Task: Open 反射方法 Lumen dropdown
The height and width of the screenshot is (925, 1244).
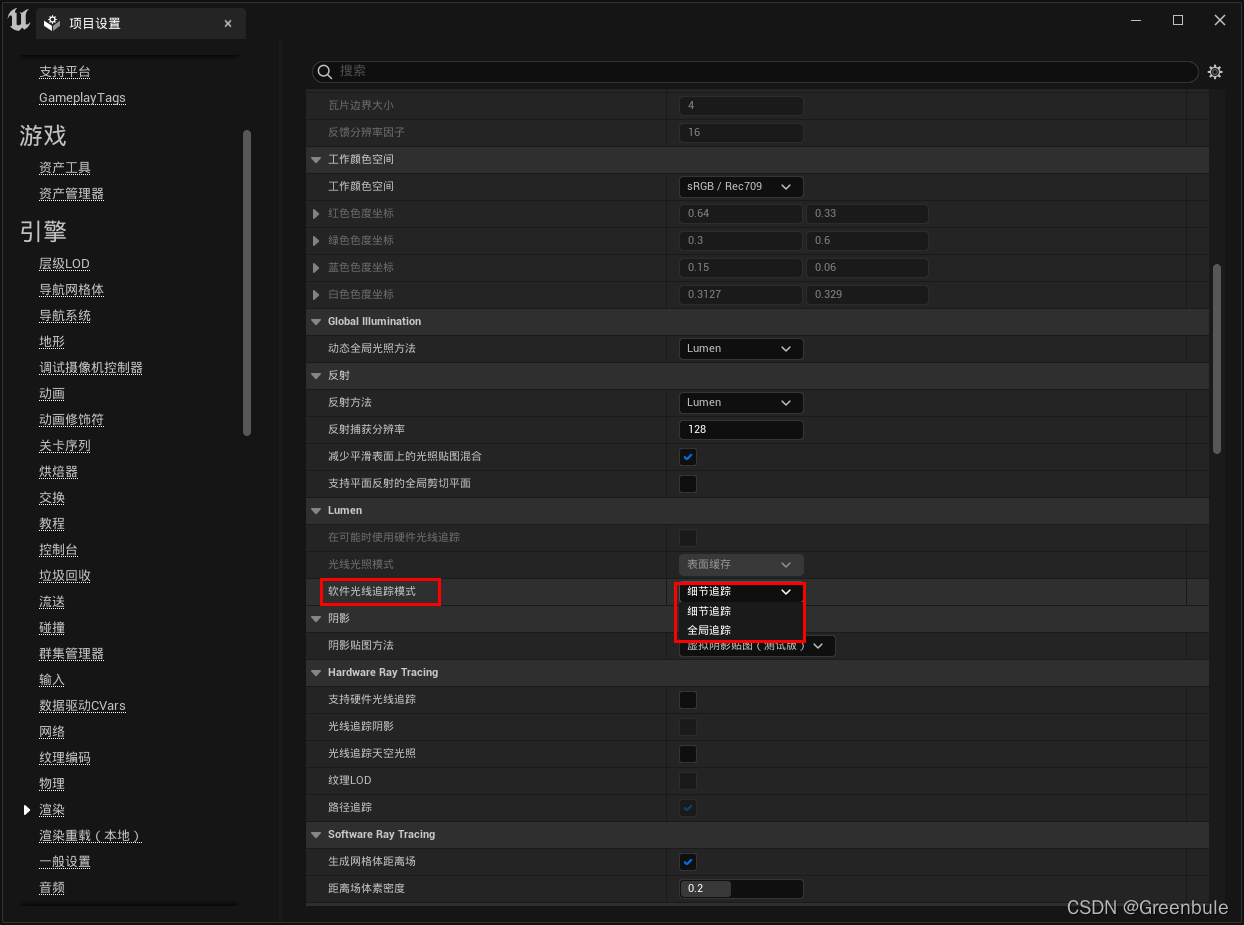Action: click(741, 402)
